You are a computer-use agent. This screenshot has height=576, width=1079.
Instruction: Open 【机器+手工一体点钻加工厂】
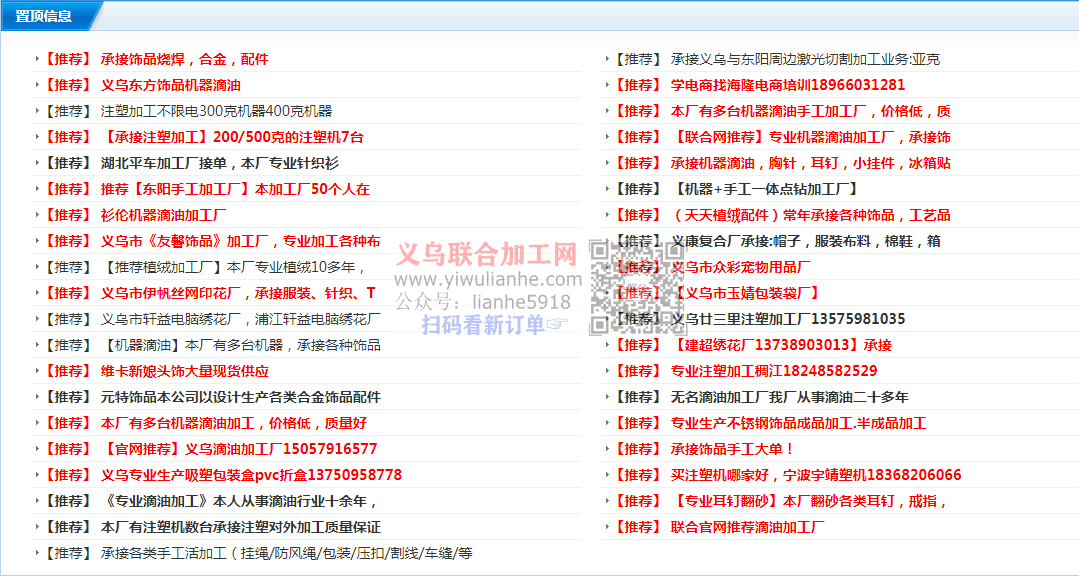pos(765,189)
